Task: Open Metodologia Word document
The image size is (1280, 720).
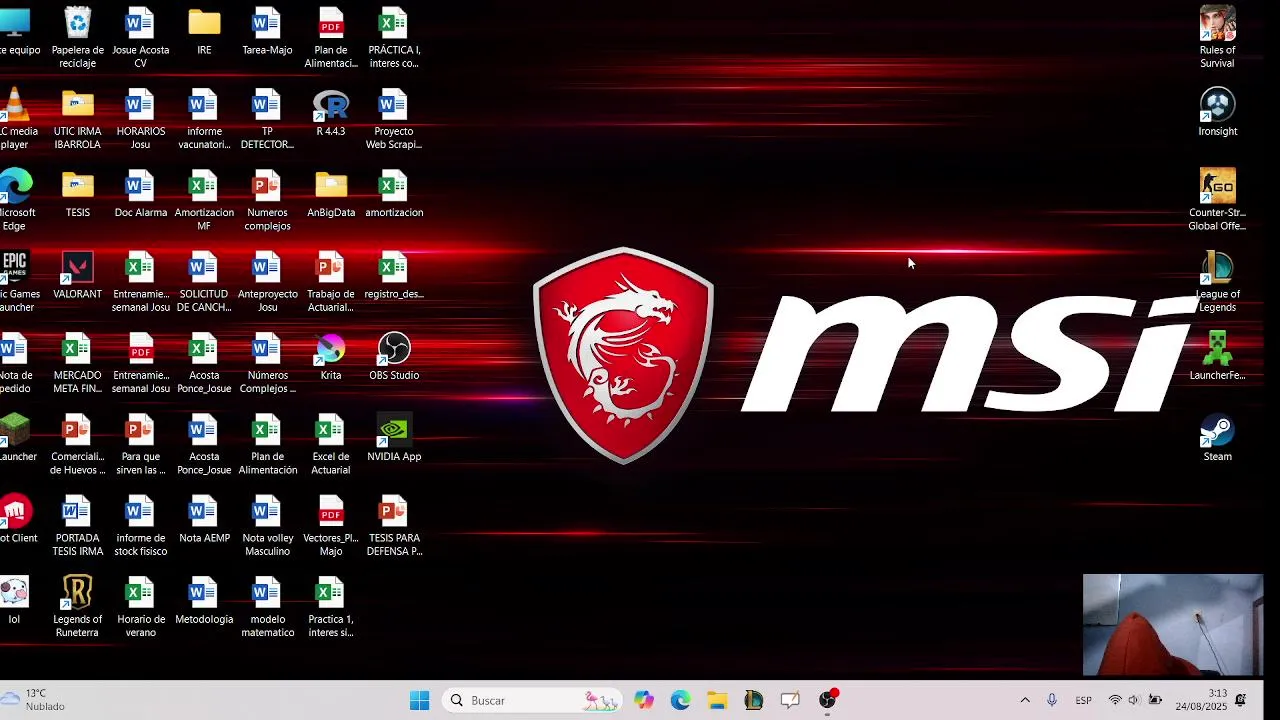Action: click(204, 600)
